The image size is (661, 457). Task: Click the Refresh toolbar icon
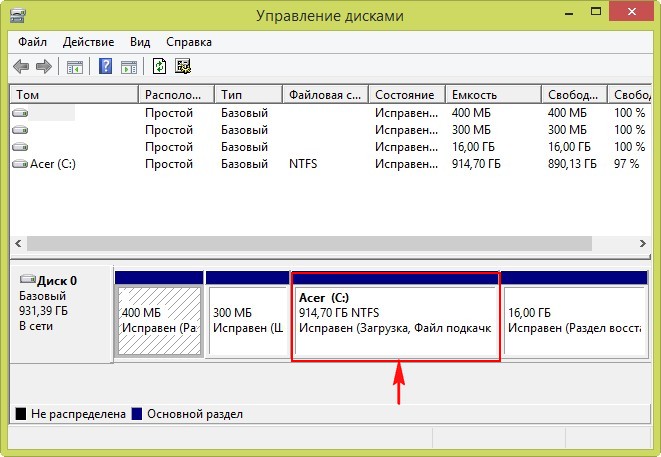click(159, 67)
